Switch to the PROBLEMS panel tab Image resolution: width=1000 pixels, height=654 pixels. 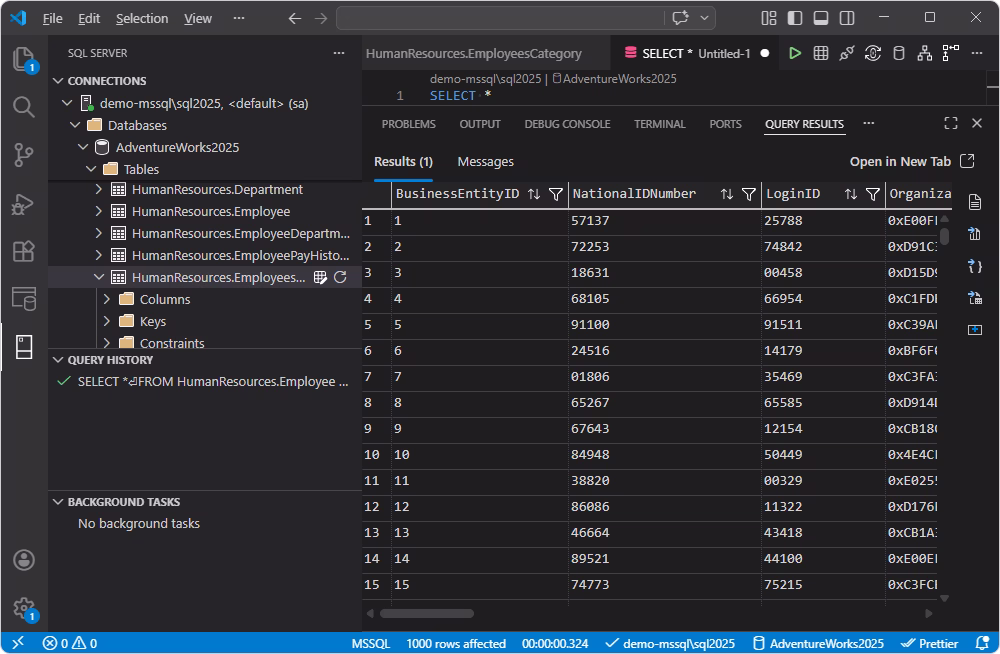tap(408, 124)
